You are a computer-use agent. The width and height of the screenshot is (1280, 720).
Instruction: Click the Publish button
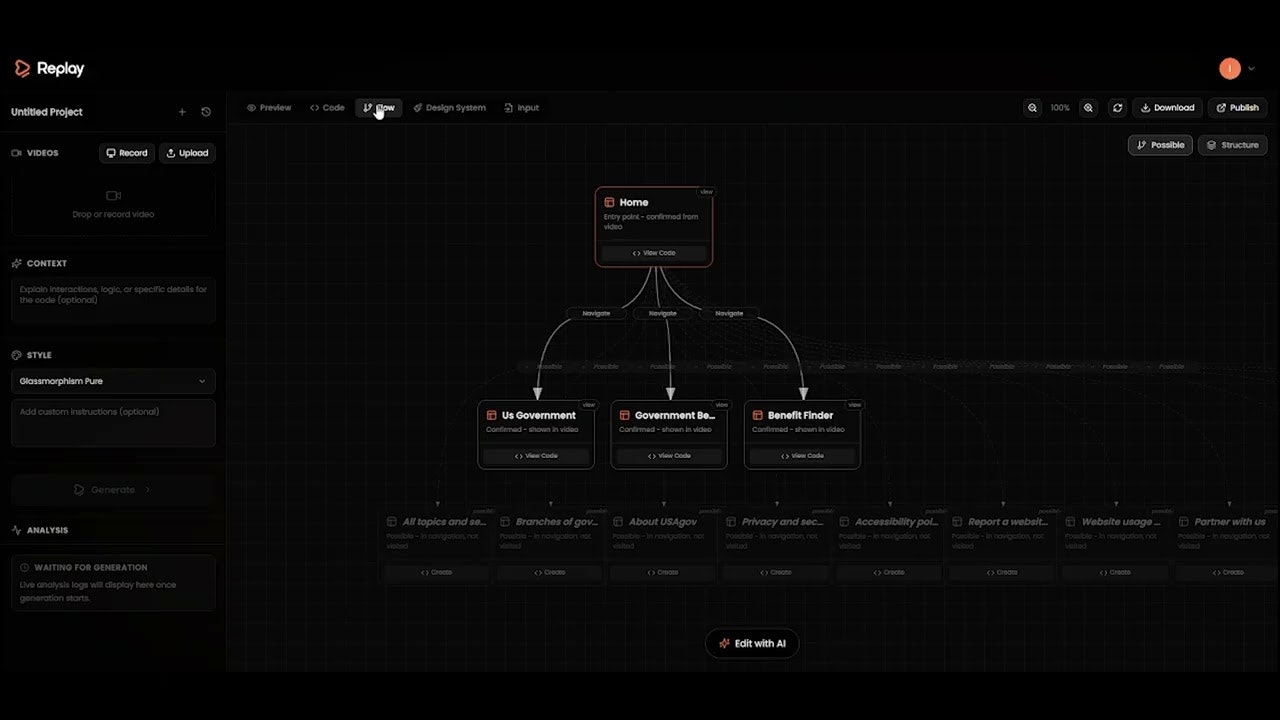pos(1237,107)
